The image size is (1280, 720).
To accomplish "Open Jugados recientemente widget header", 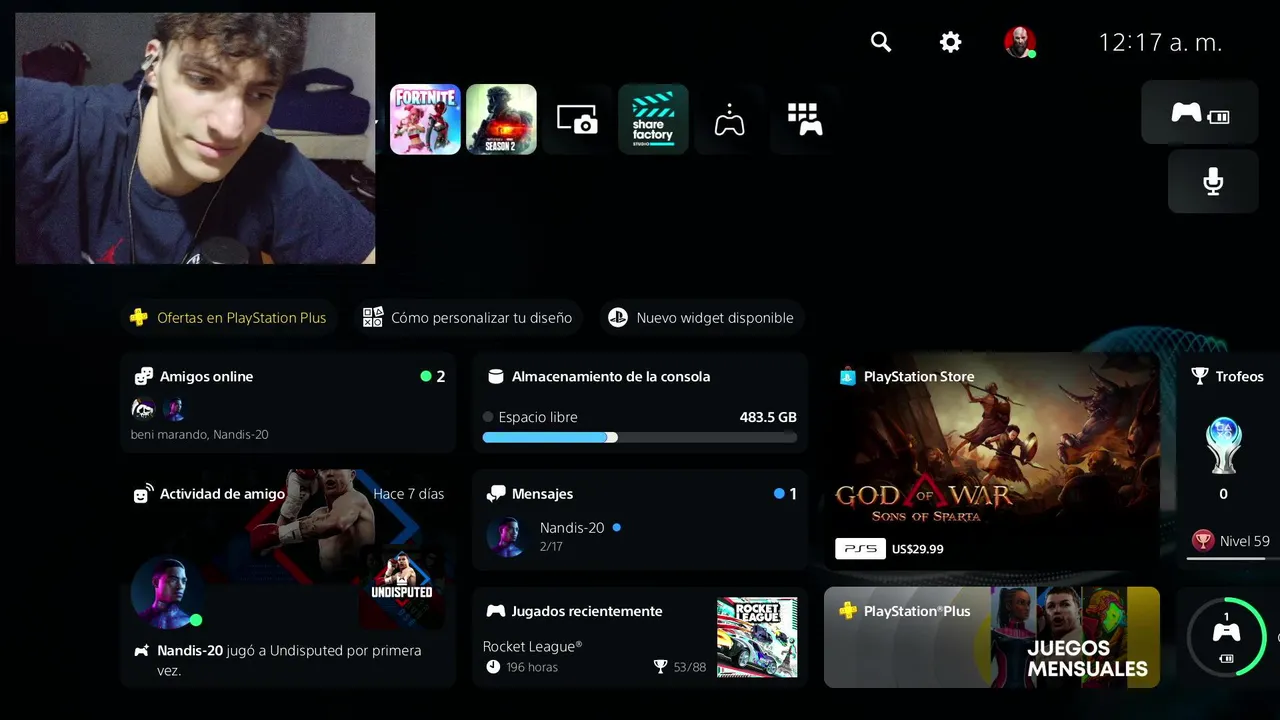I will click(x=574, y=611).
